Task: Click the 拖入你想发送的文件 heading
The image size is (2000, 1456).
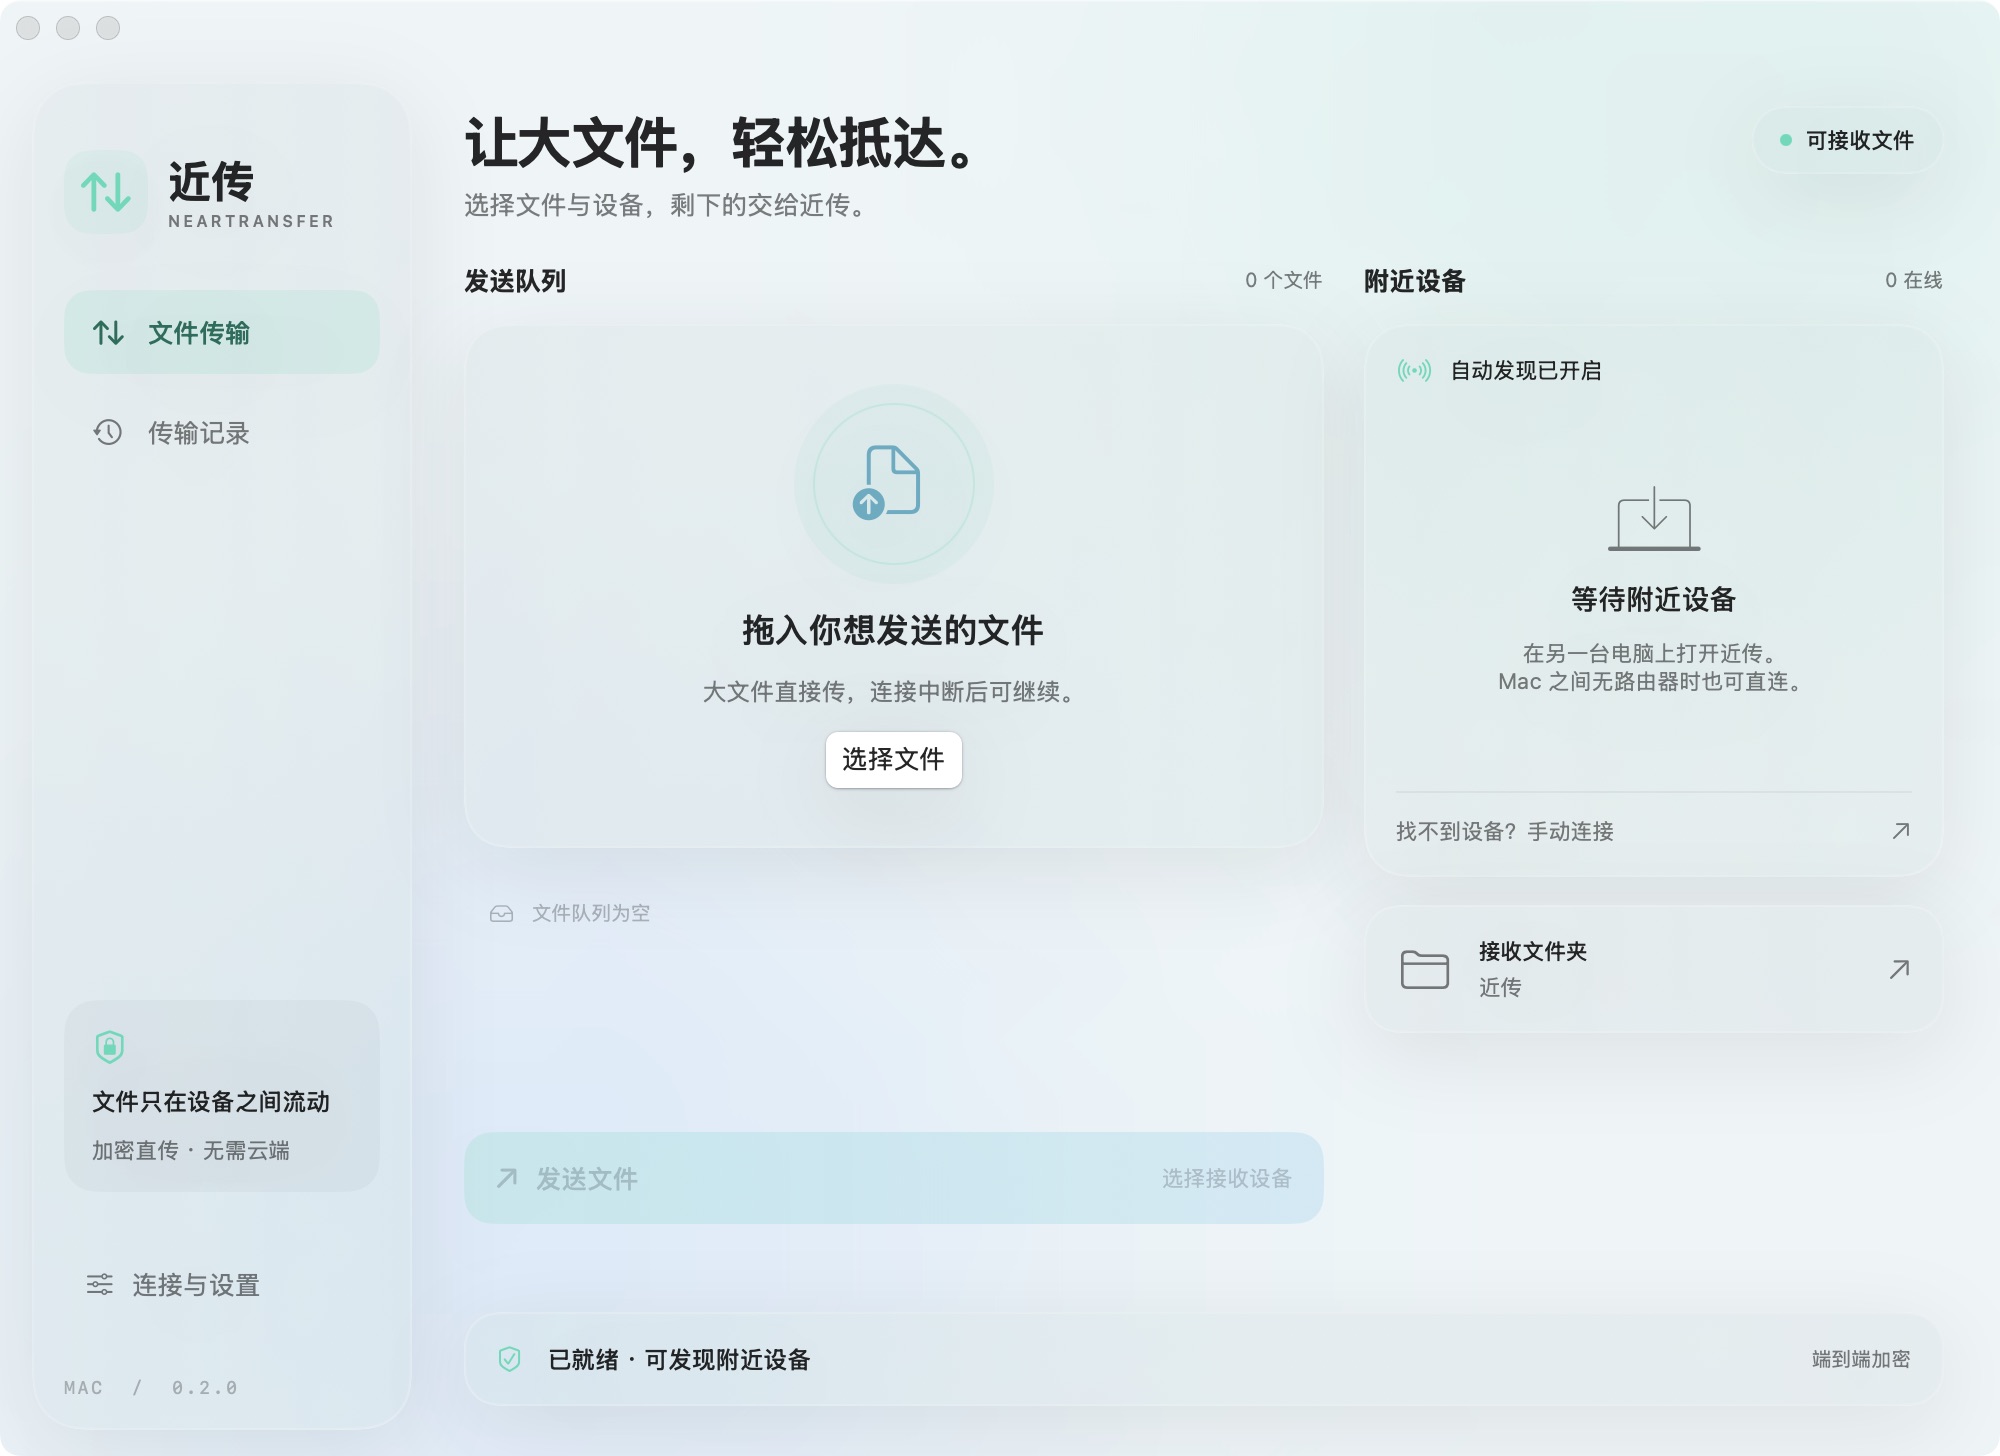Action: pos(893,630)
